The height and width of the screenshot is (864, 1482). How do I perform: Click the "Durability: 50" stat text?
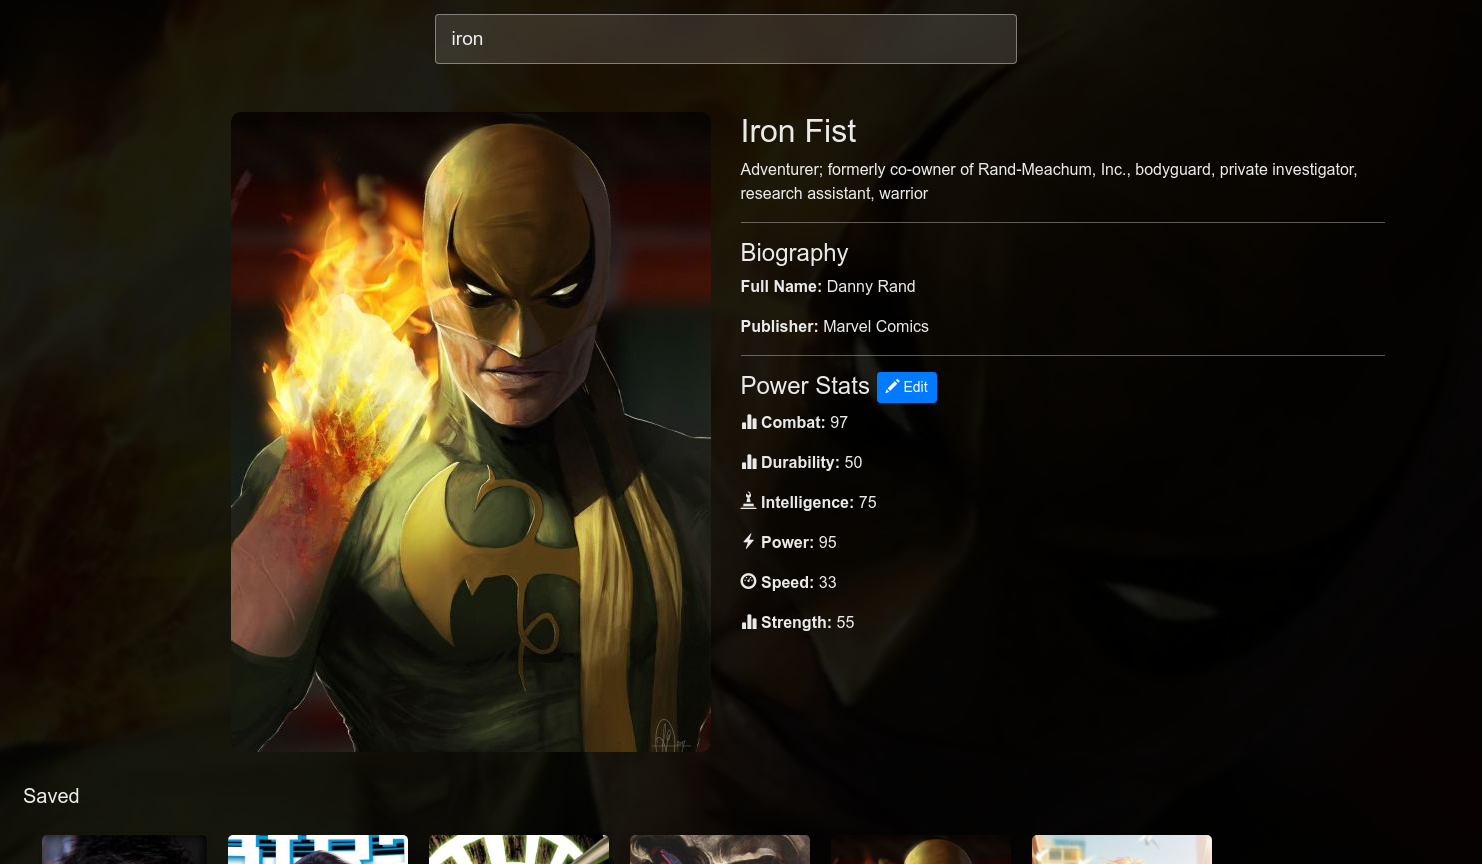click(x=811, y=462)
